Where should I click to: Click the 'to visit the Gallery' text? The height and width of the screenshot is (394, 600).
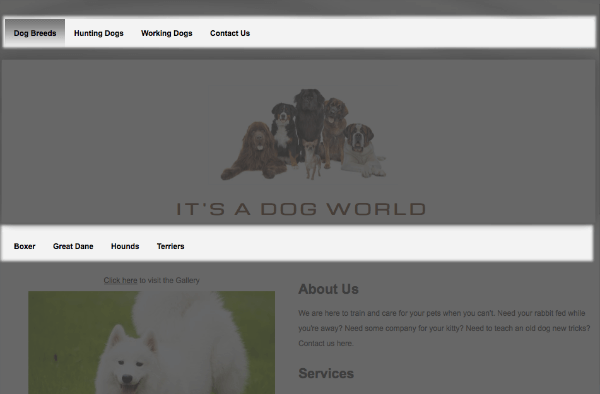[169, 280]
